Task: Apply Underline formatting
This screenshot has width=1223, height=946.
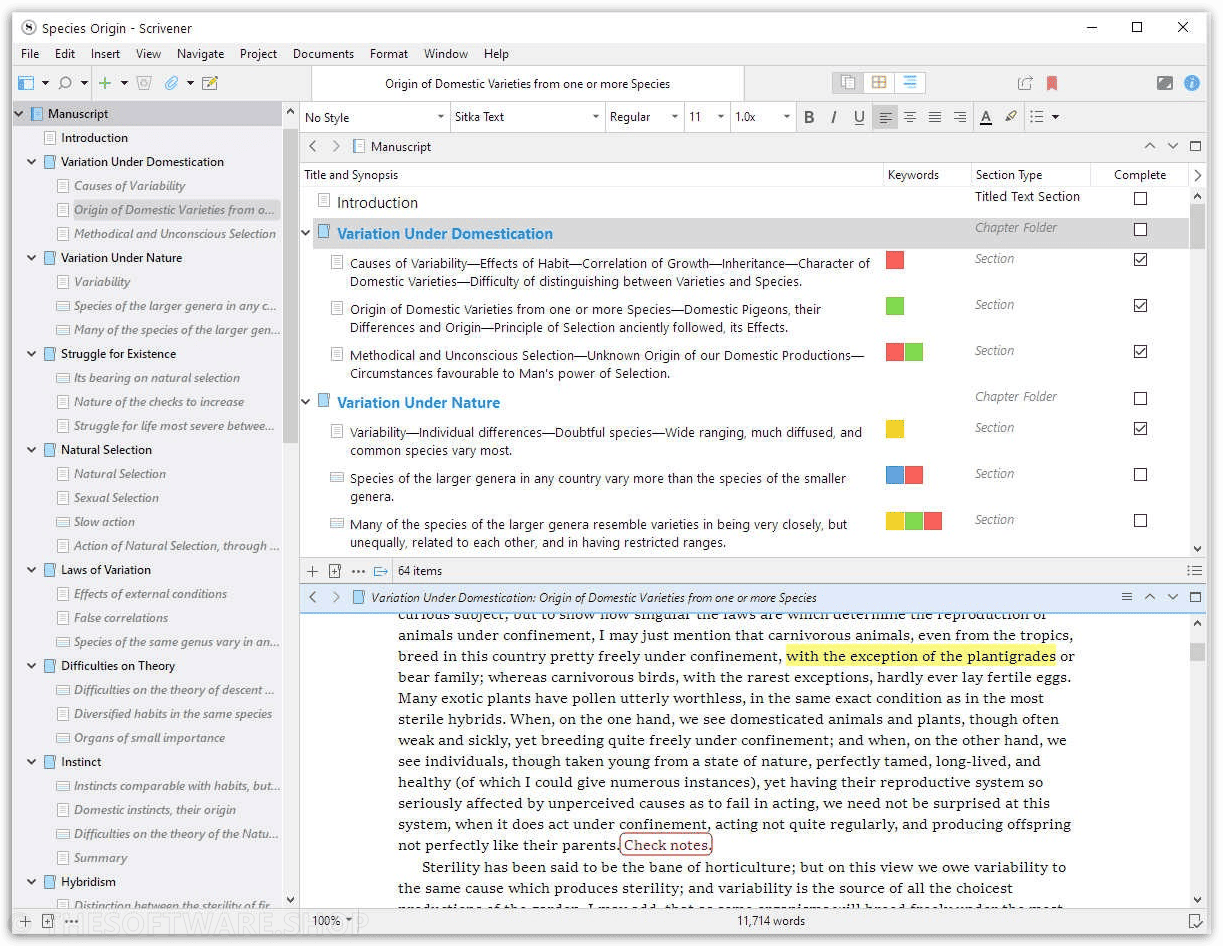Action: tap(858, 117)
